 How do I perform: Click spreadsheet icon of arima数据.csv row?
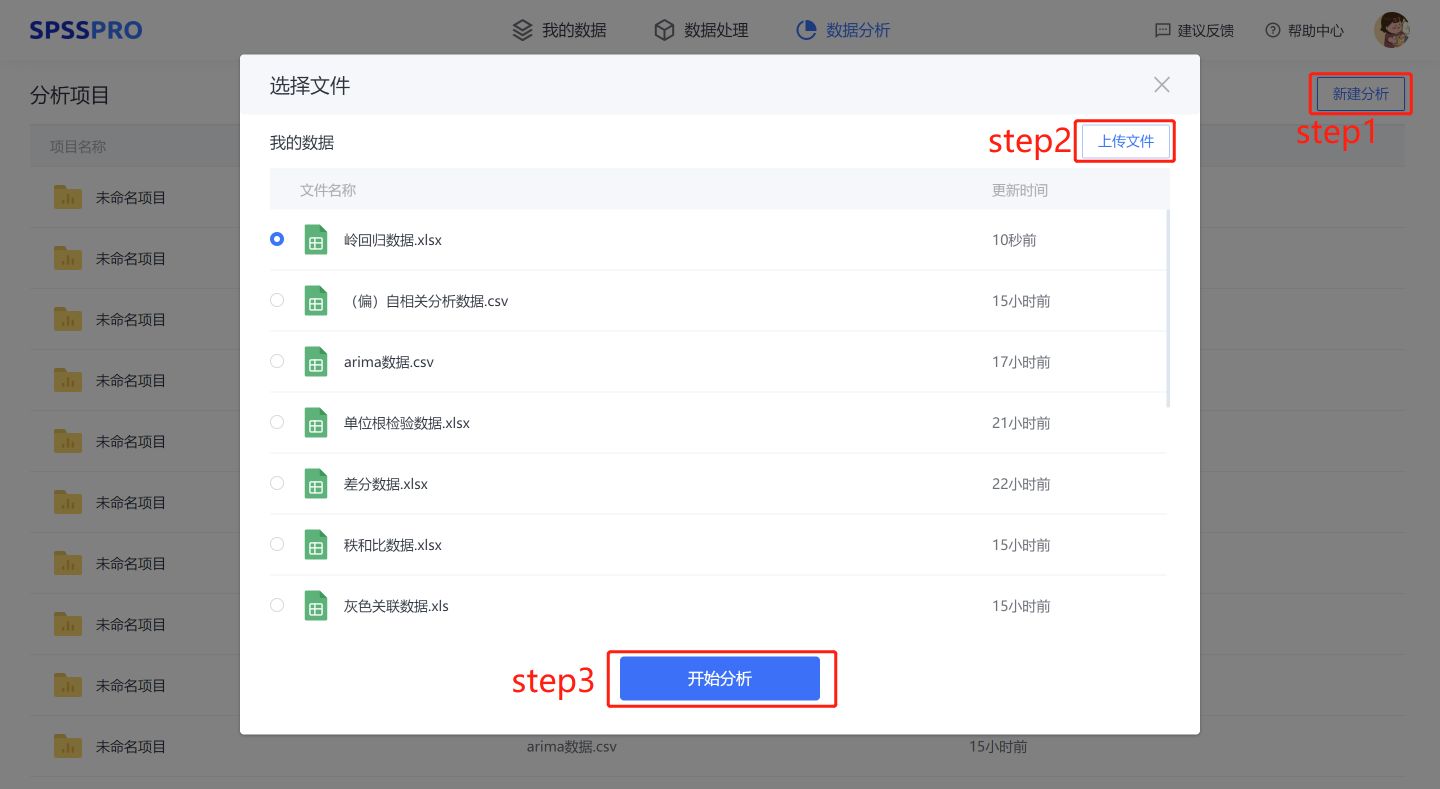pyautogui.click(x=316, y=362)
